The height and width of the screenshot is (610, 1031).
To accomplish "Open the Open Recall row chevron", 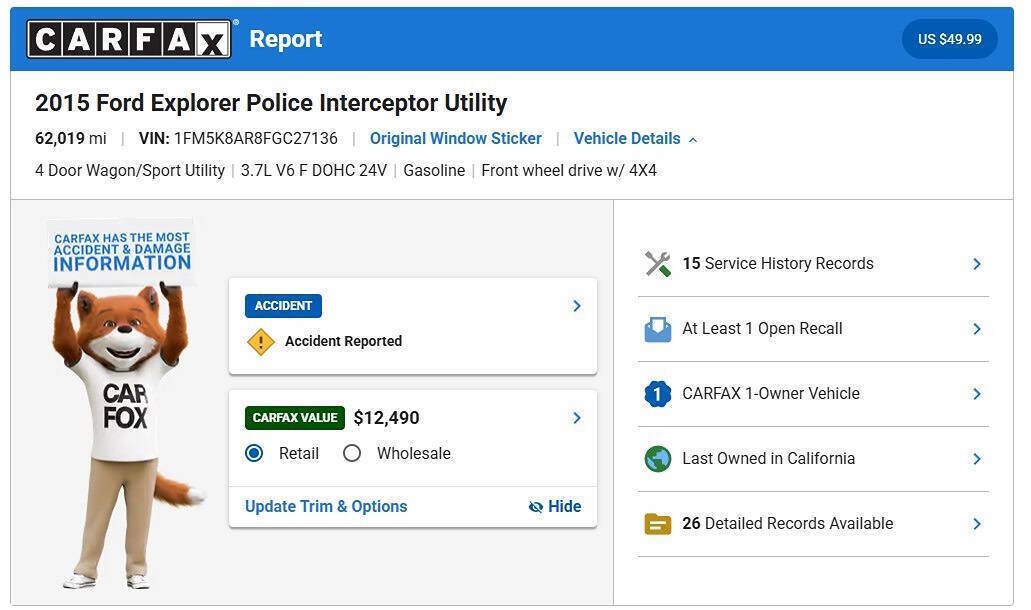I will coord(977,329).
